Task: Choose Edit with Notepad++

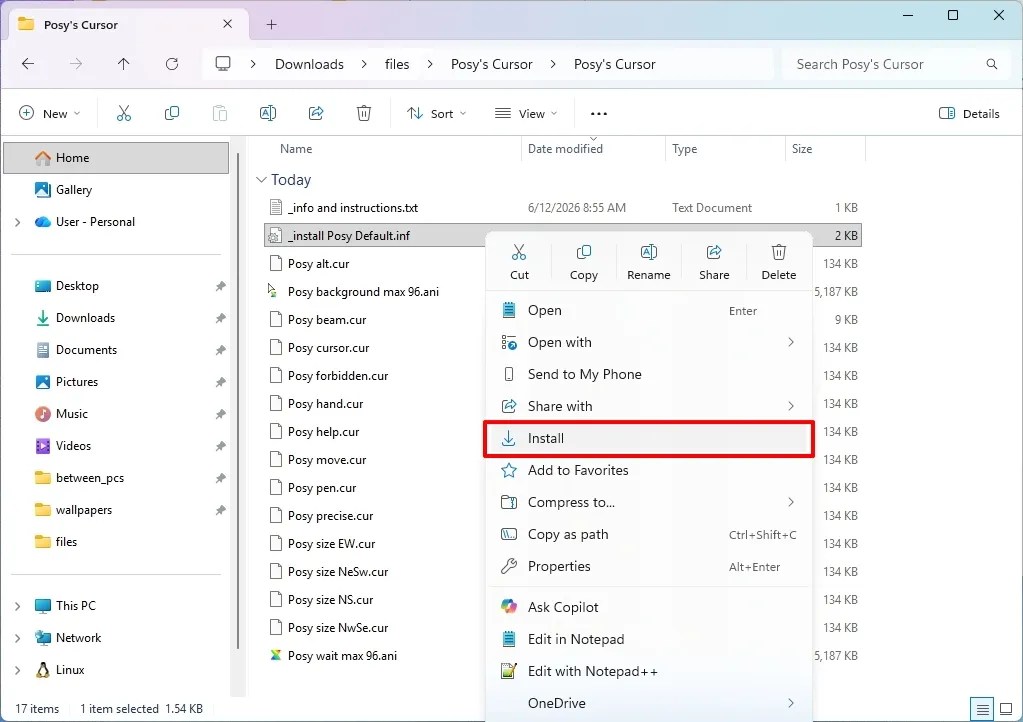Action: click(649, 671)
